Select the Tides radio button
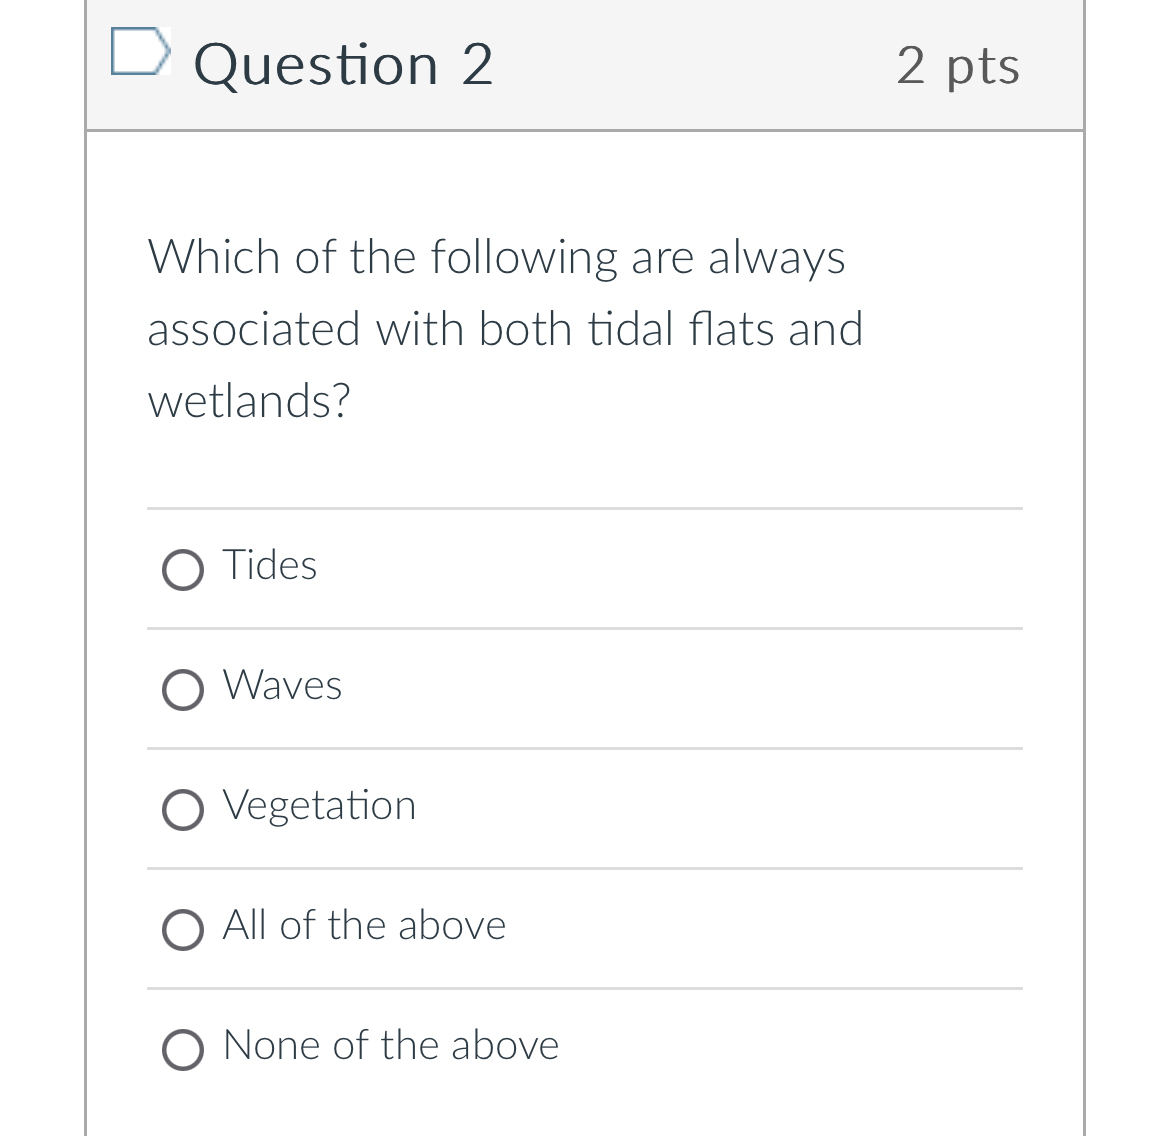The width and height of the screenshot is (1170, 1136). point(183,570)
